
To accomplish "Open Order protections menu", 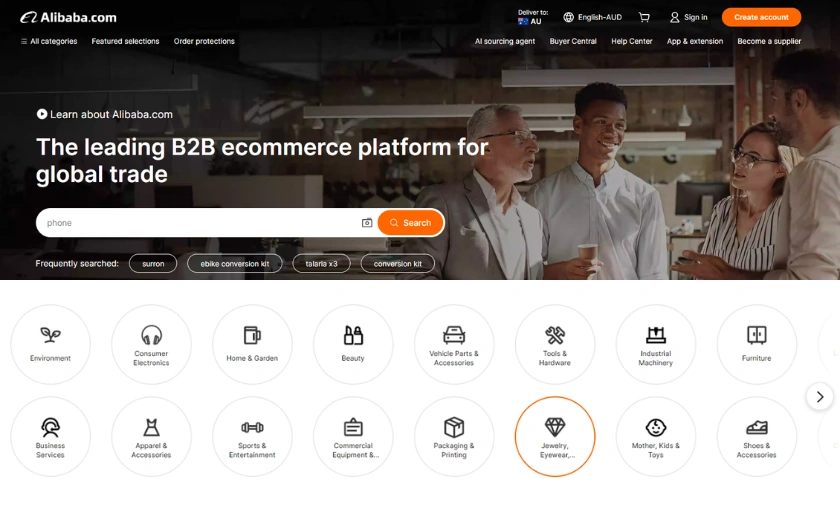I will click(204, 41).
